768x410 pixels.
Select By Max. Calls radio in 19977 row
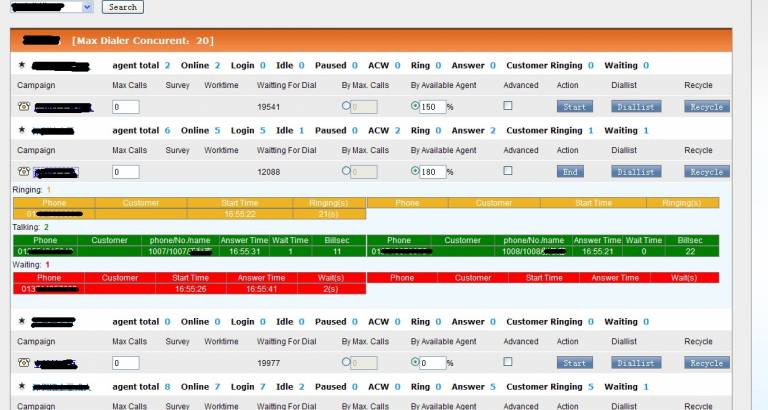click(346, 362)
